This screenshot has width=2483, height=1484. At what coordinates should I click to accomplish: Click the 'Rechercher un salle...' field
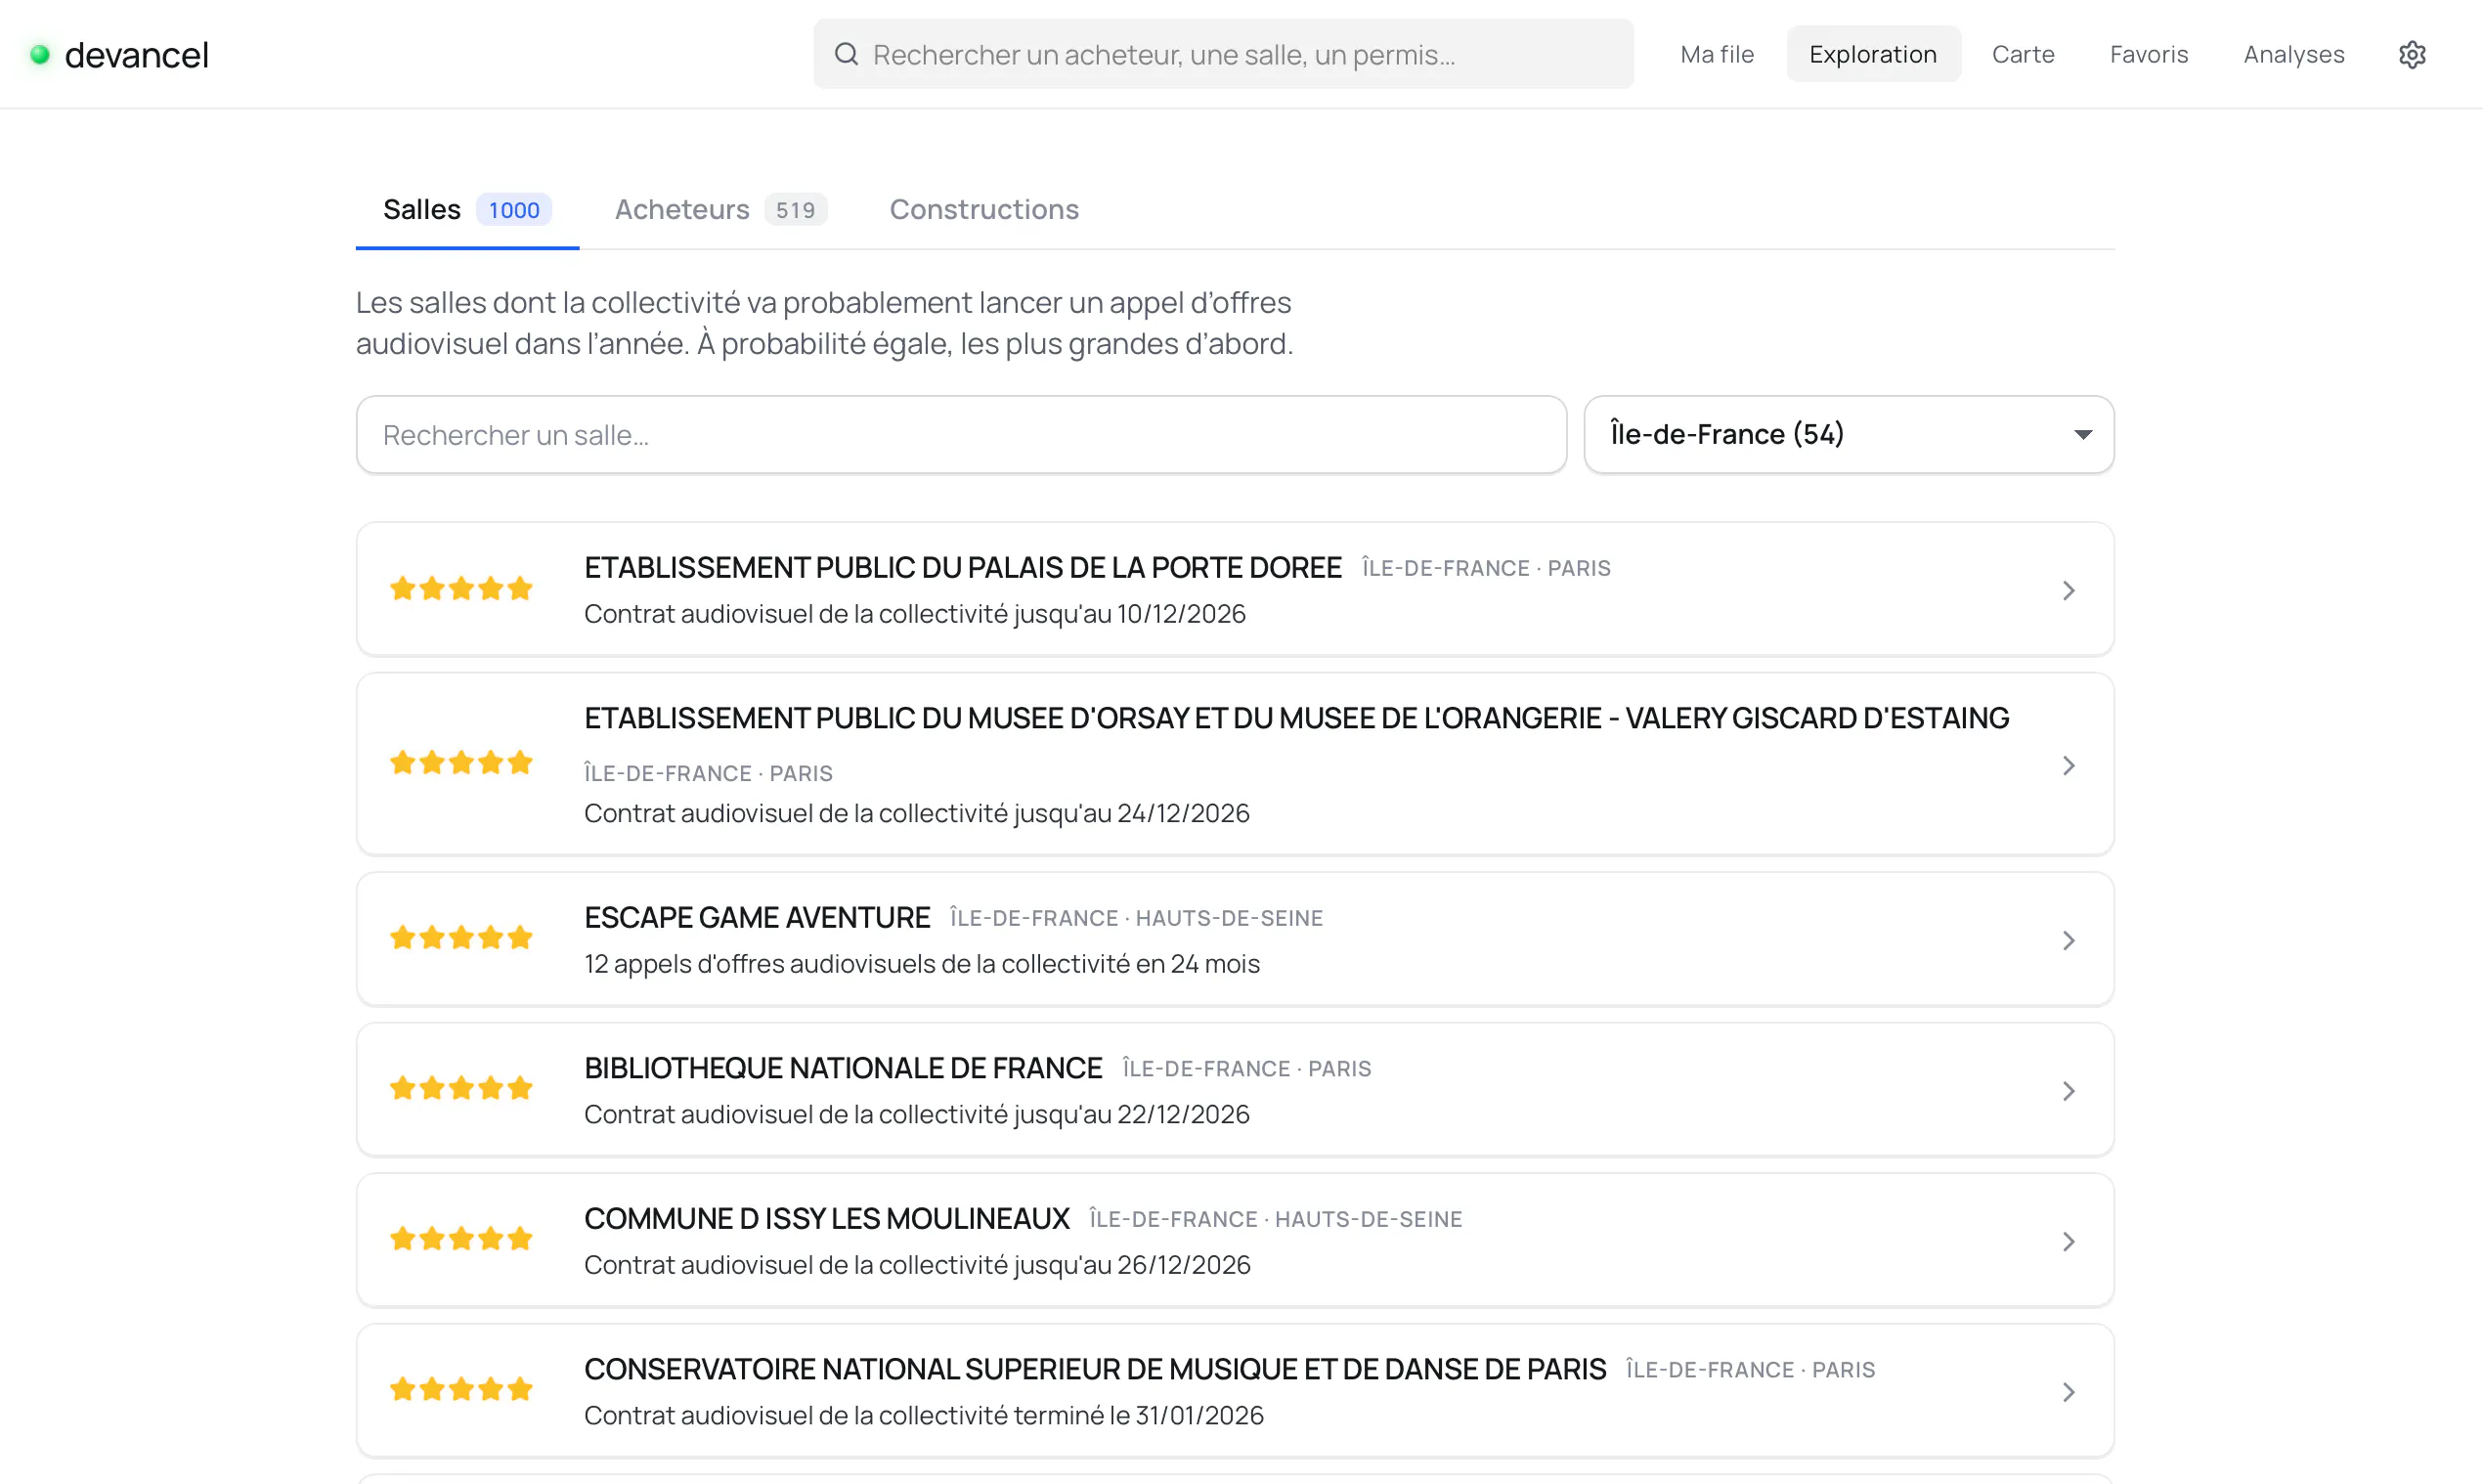(x=961, y=434)
